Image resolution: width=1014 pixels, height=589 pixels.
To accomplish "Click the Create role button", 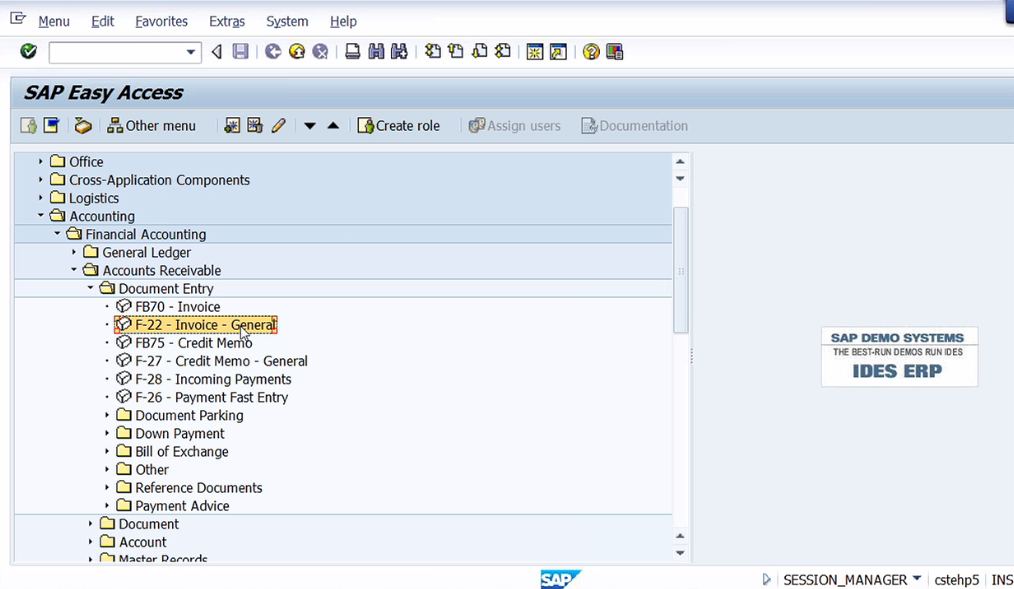I will [399, 125].
